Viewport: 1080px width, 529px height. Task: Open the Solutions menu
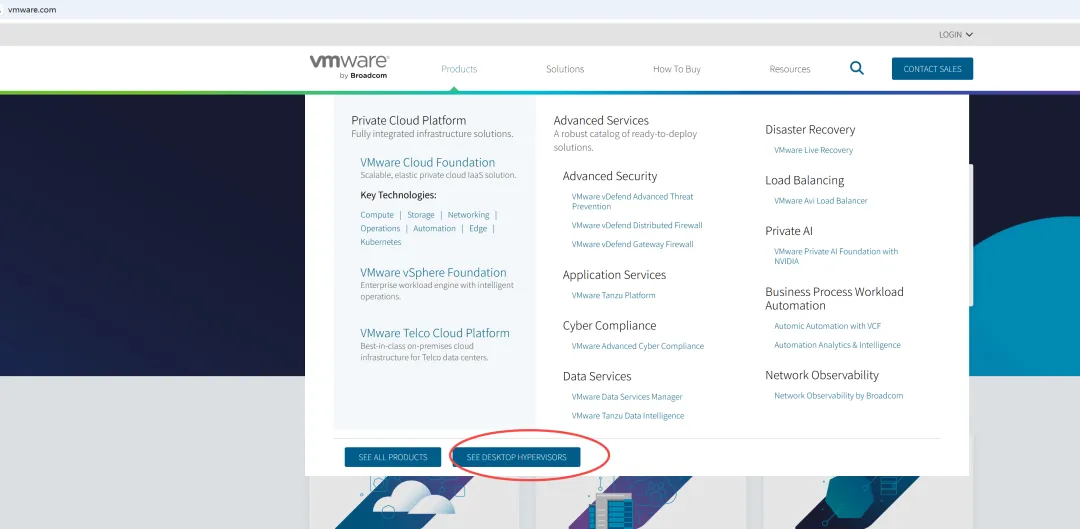tap(565, 69)
